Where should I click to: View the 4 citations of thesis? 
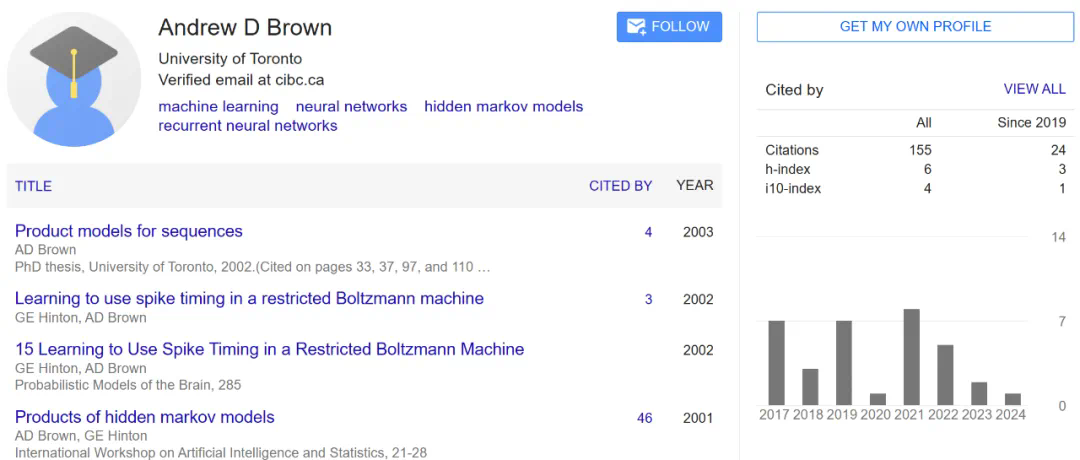(648, 232)
